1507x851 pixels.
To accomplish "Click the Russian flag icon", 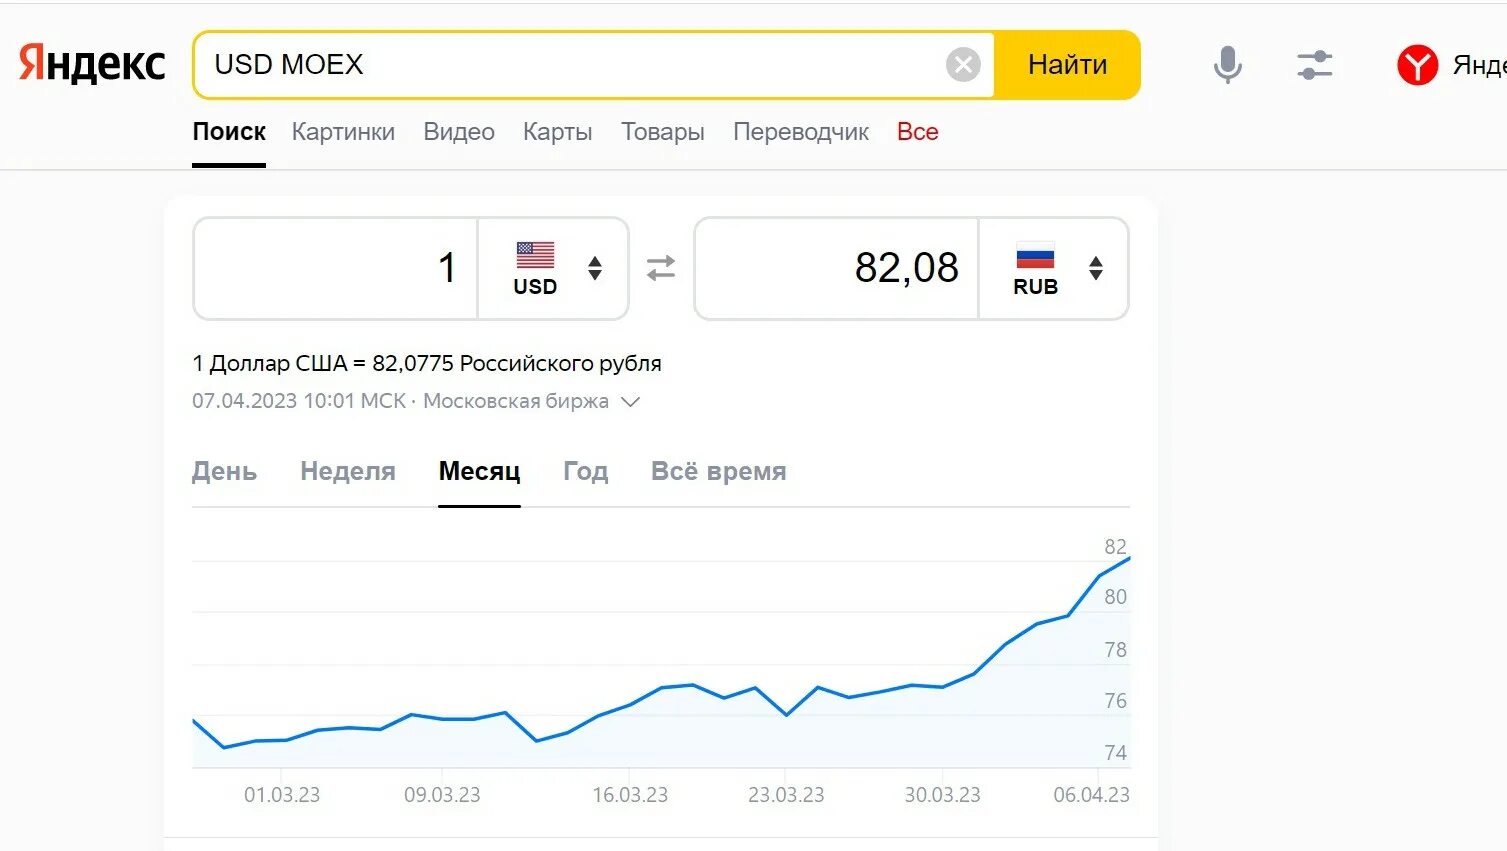I will click(1035, 255).
